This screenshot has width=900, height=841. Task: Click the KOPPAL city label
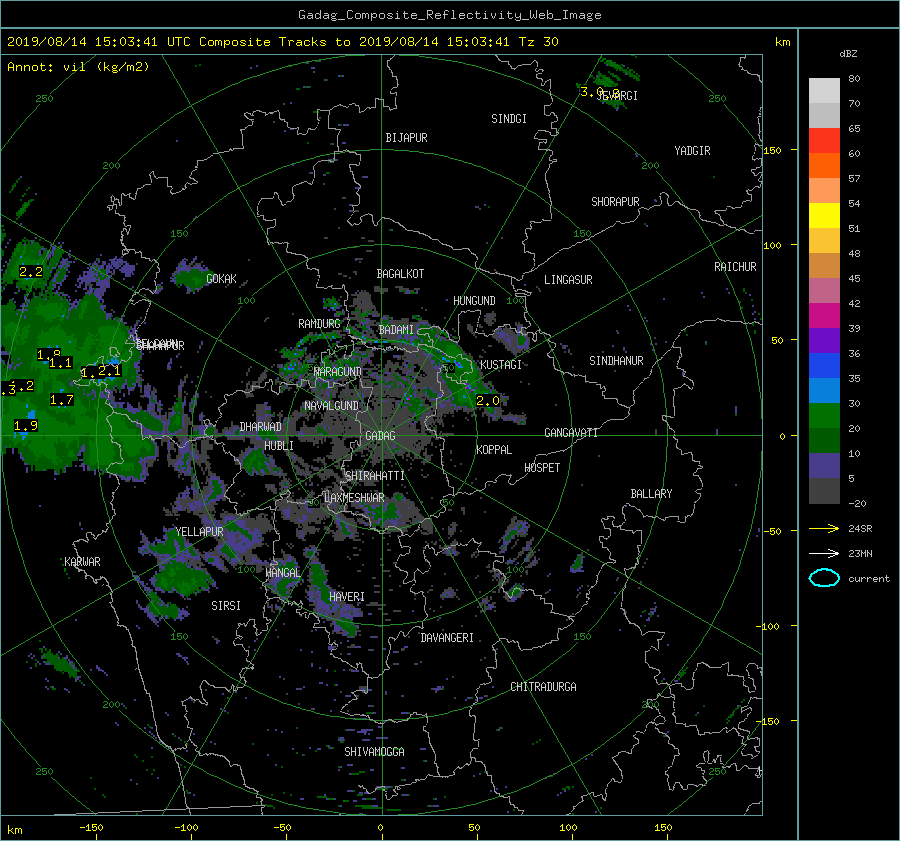coord(494,450)
